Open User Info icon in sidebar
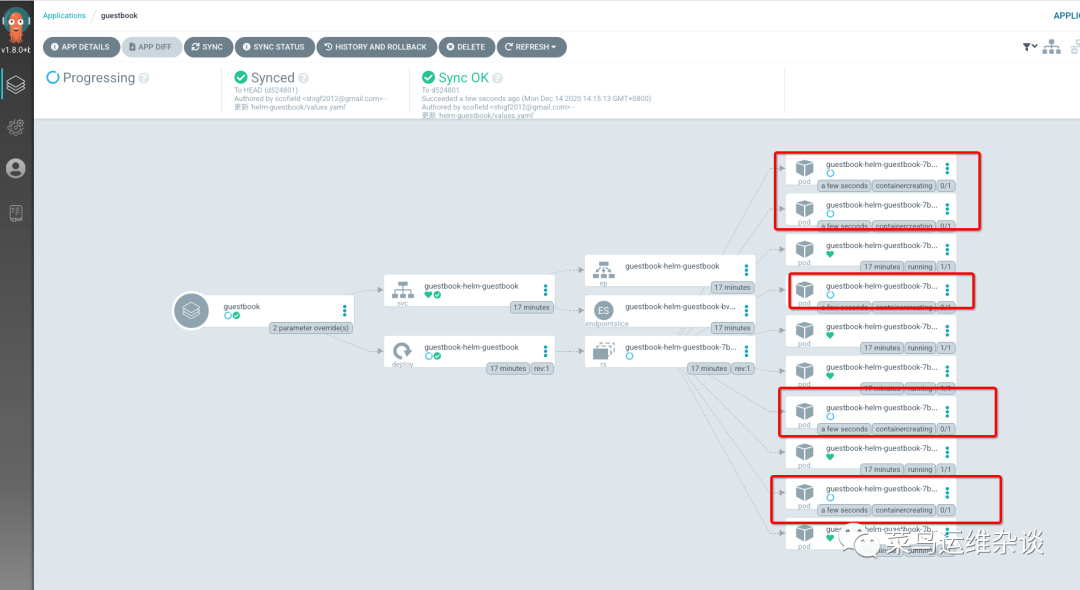The width and height of the screenshot is (1080, 590). (x=16, y=169)
